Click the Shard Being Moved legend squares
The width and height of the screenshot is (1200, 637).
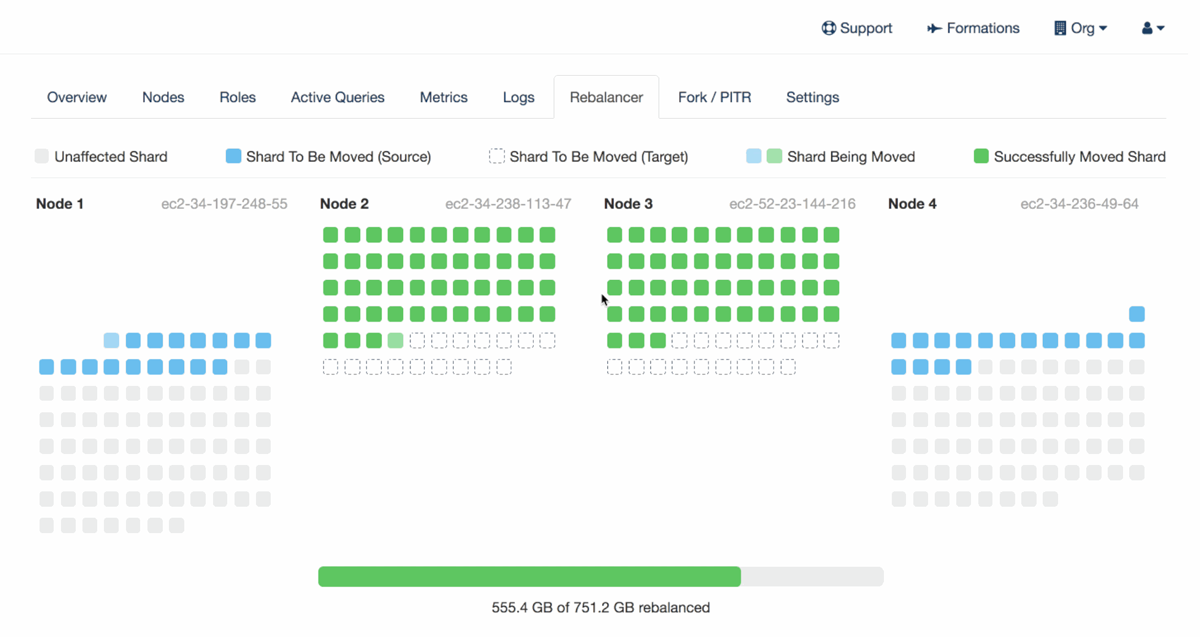pos(762,156)
